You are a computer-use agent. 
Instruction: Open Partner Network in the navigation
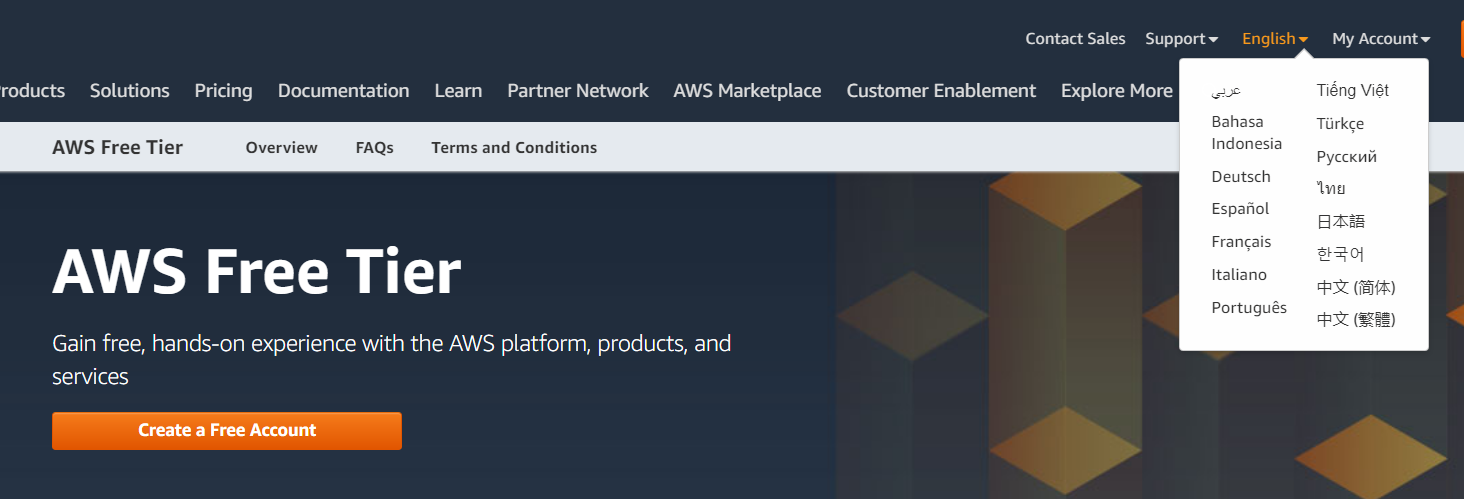point(578,91)
